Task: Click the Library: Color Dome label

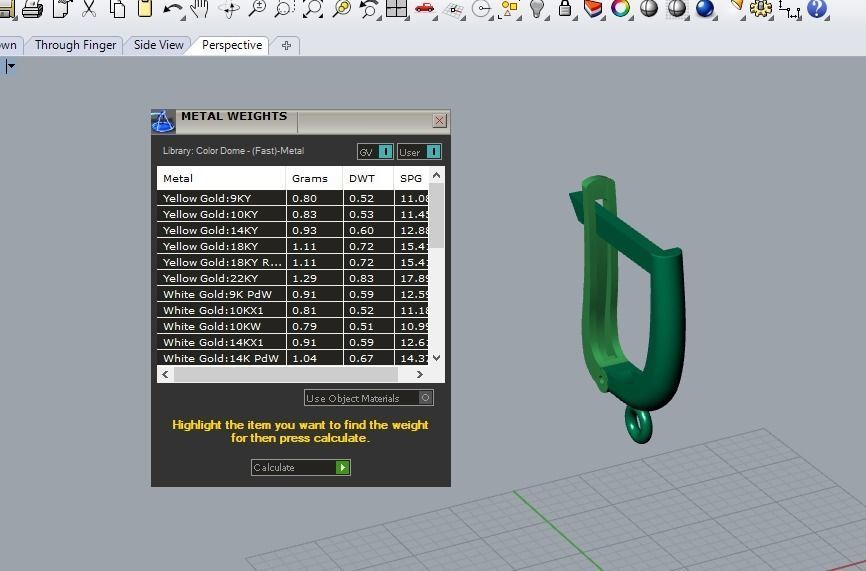Action: (233, 151)
